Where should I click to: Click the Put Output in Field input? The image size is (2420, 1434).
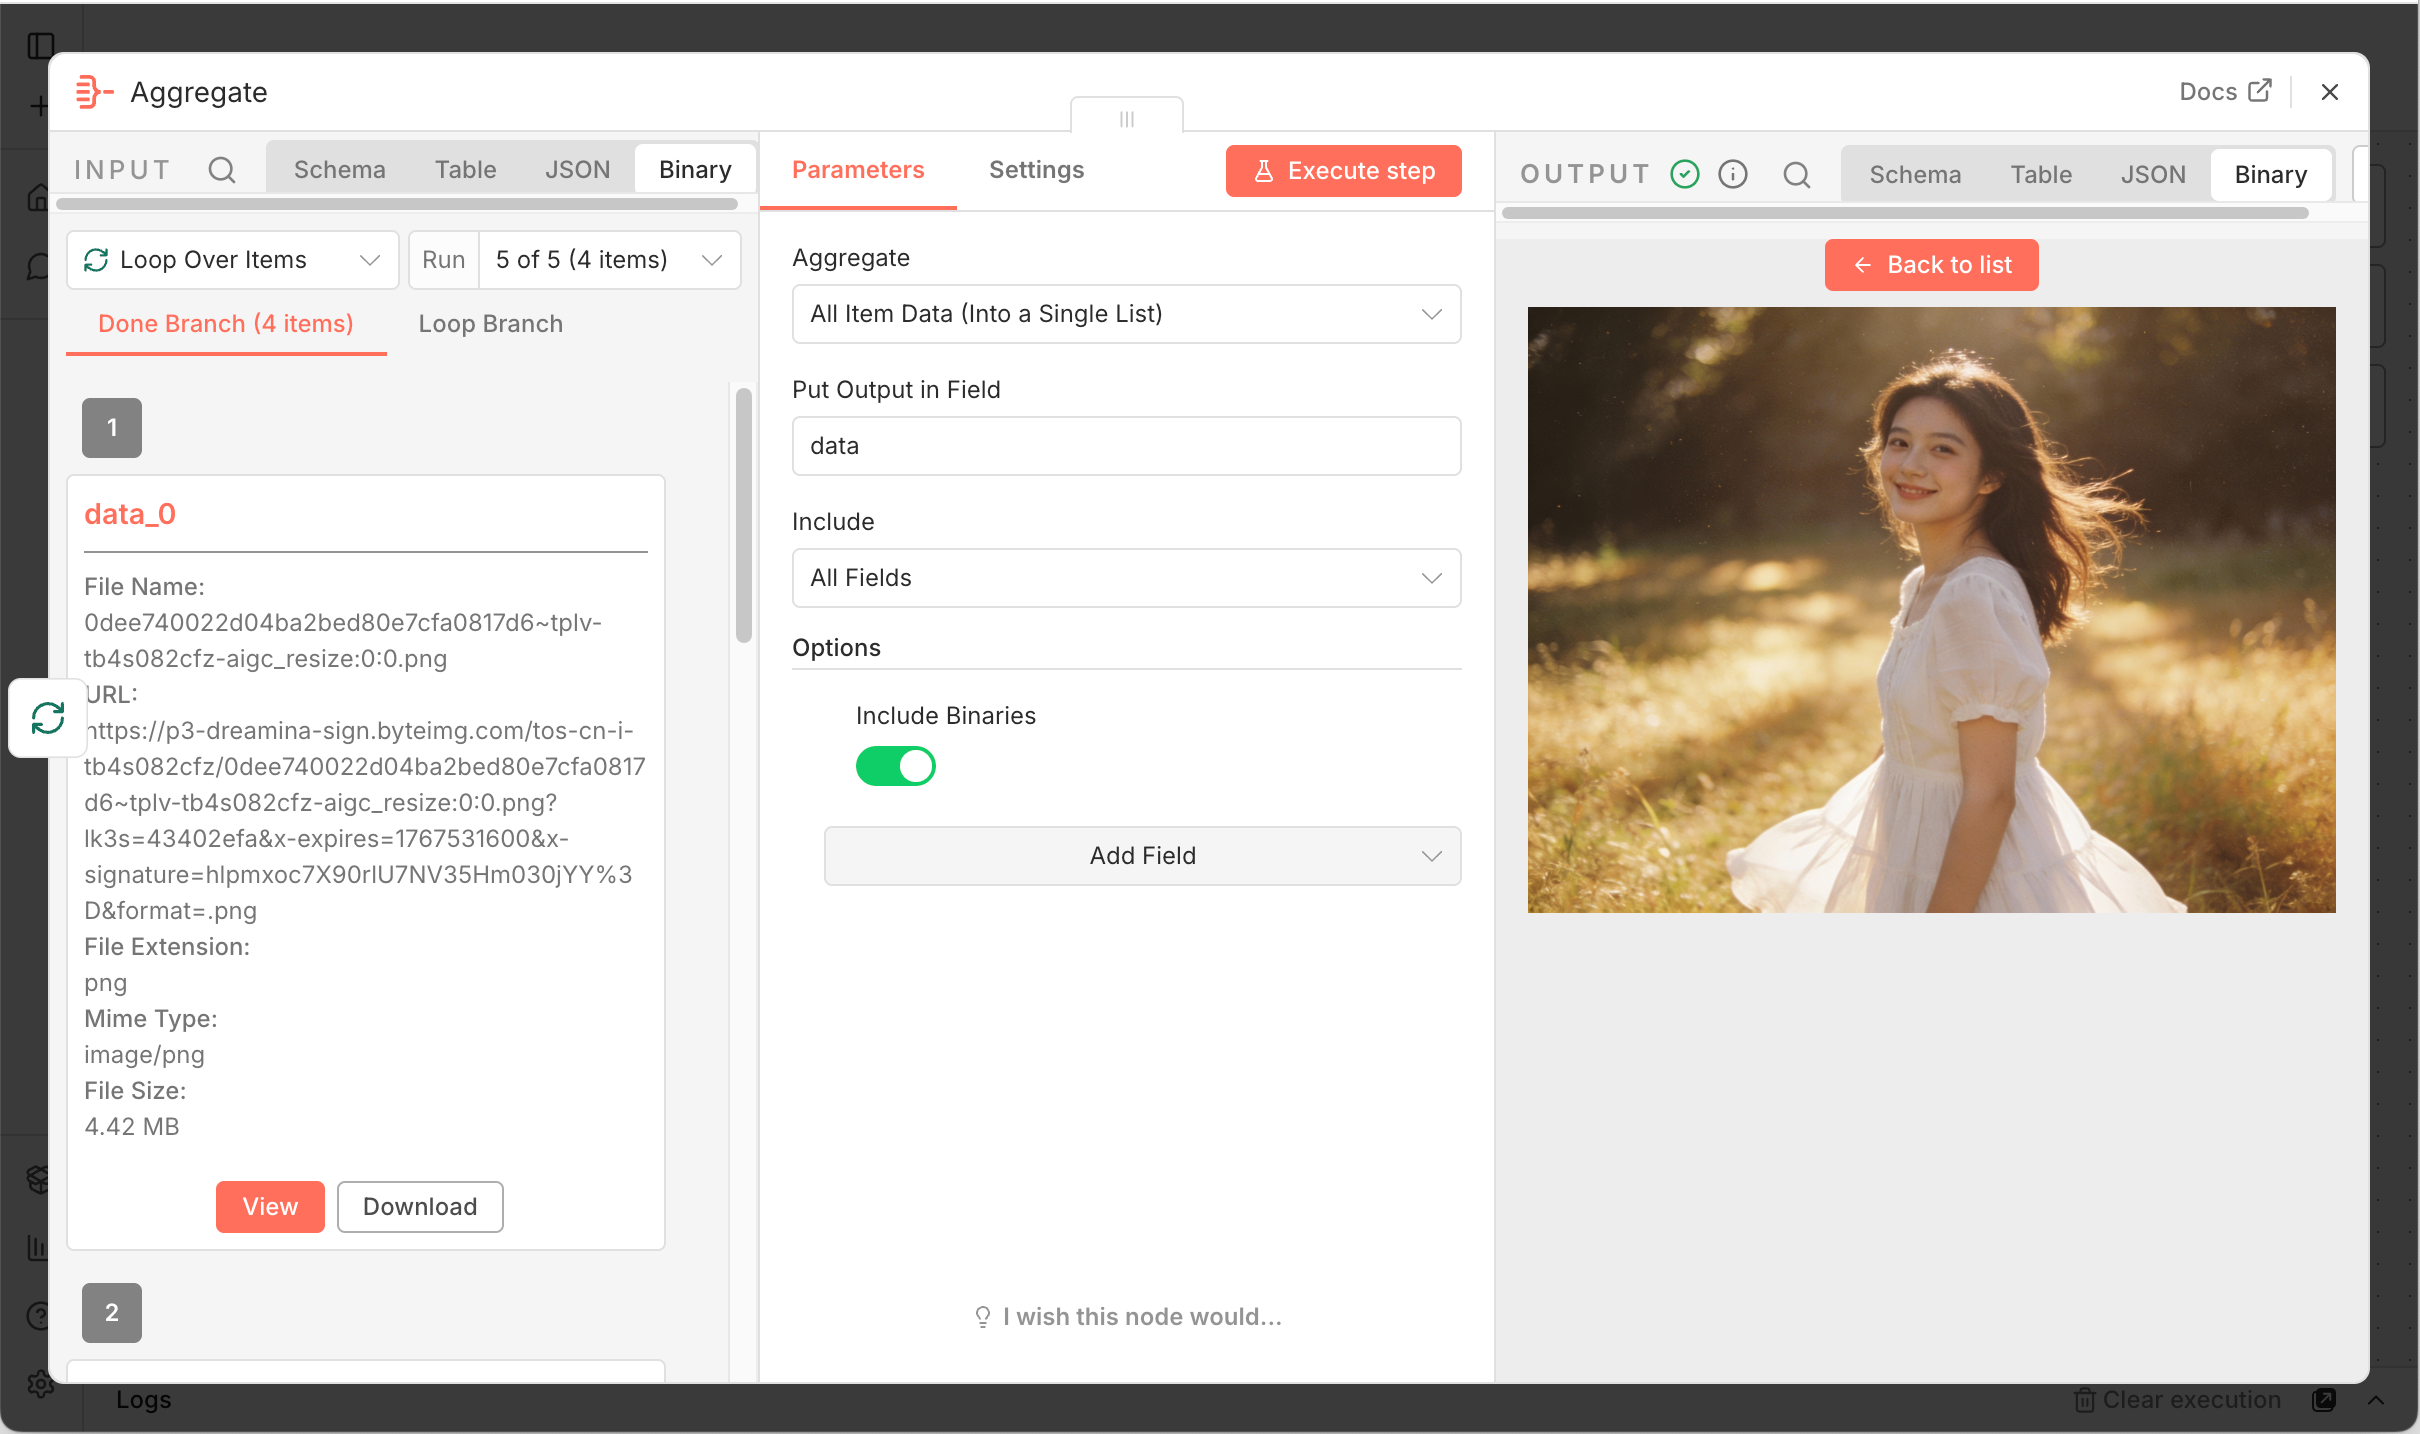tap(1126, 446)
